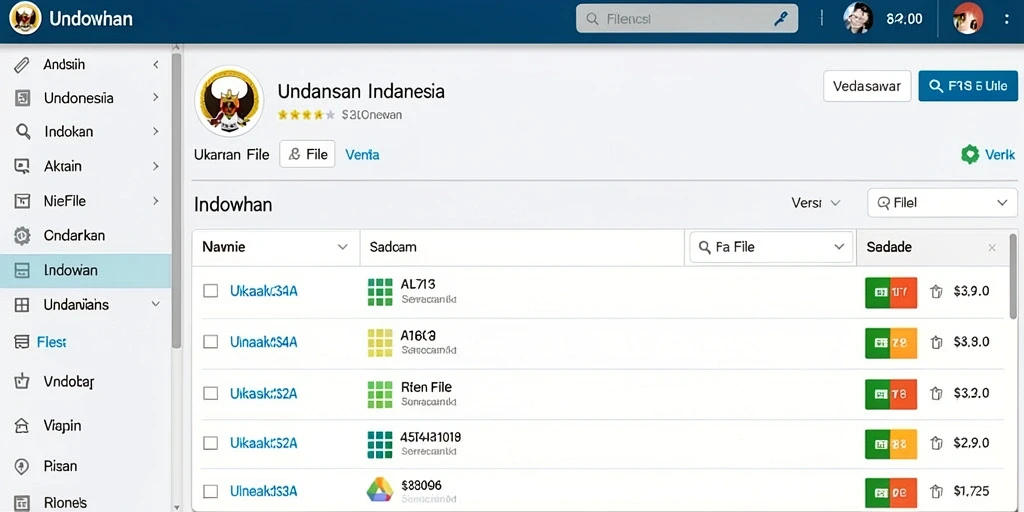Screen dimensions: 1024x512
Task: Click the magnifier icon beside Indokan
Action: 23,132
